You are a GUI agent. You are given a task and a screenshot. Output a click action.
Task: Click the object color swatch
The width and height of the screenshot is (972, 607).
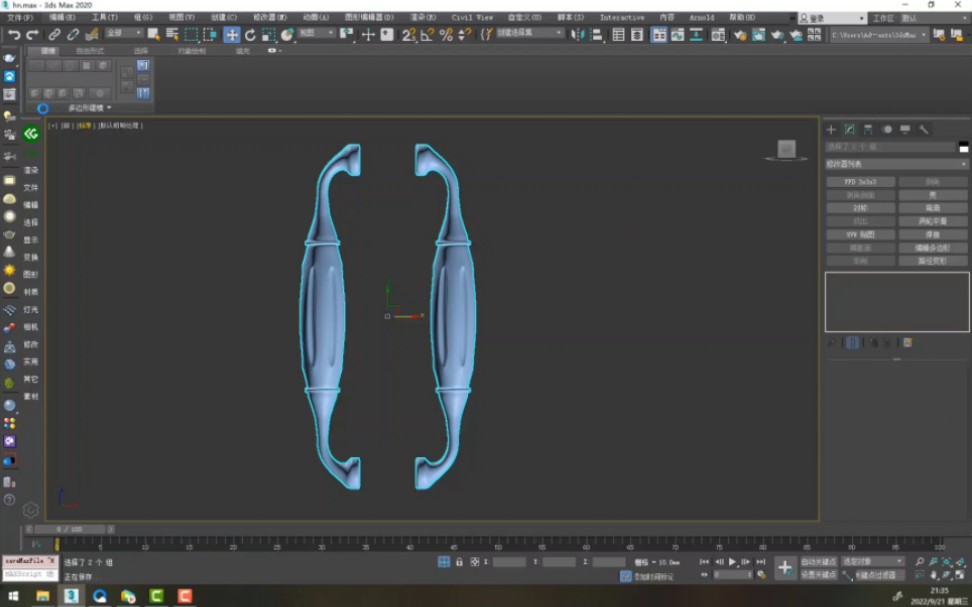(963, 148)
